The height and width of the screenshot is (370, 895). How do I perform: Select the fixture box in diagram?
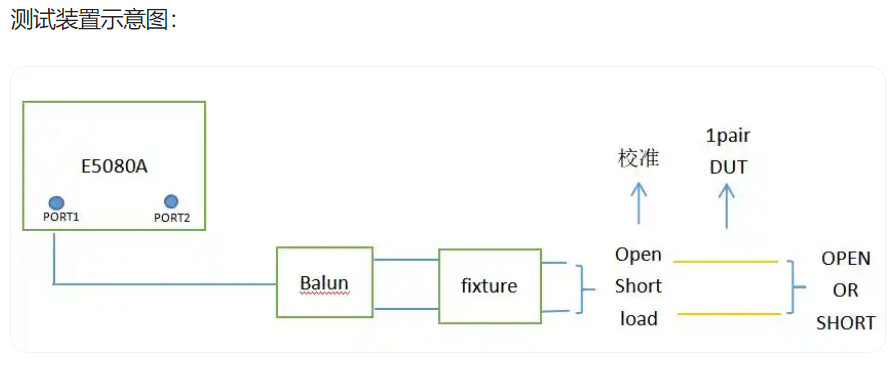490,286
